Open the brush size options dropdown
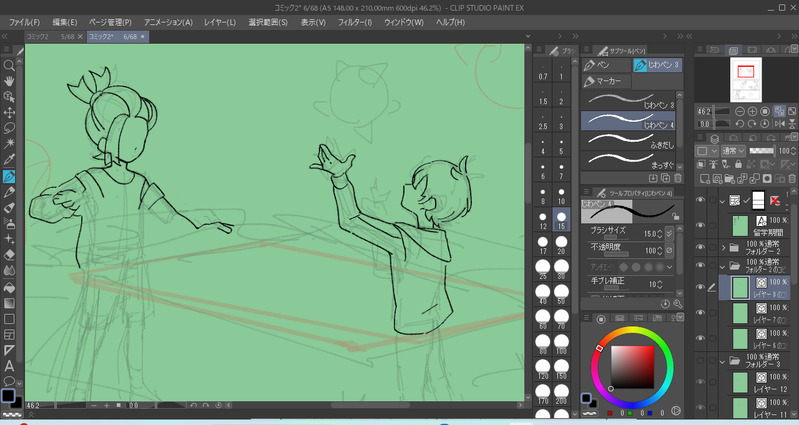The image size is (799, 425). [x=670, y=233]
